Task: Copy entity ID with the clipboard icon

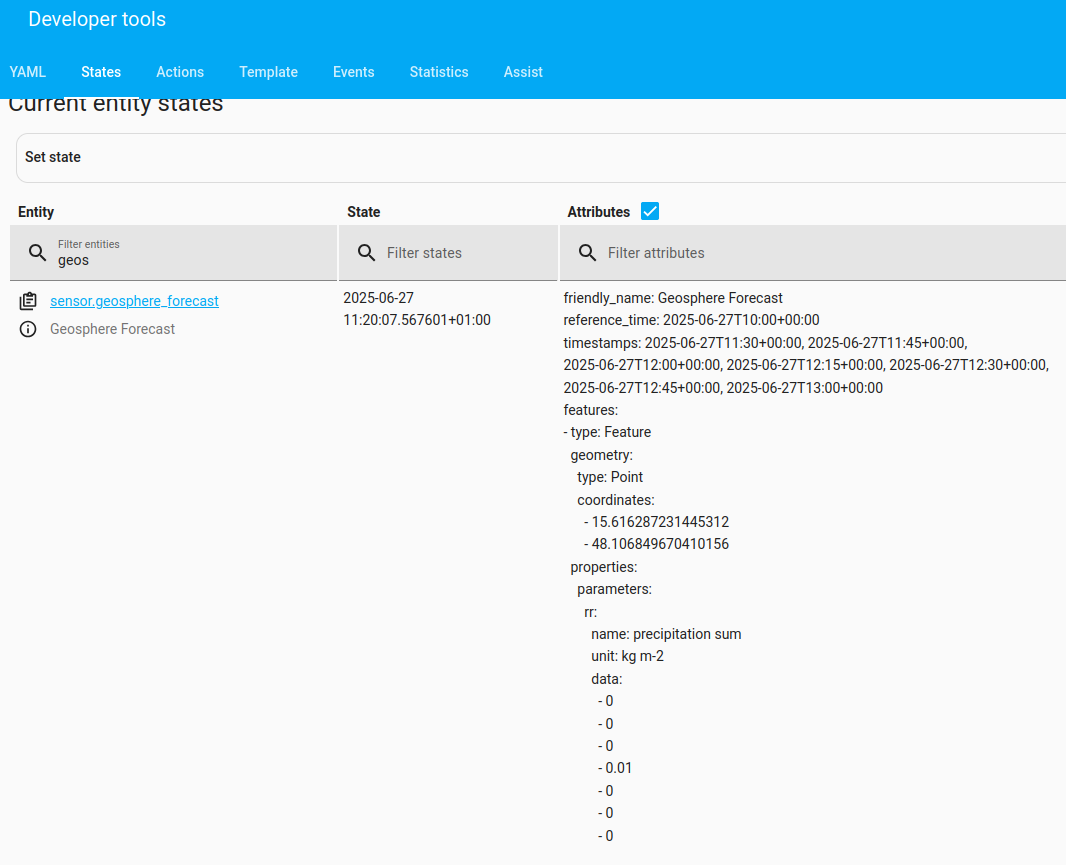Action: pyautogui.click(x=28, y=301)
